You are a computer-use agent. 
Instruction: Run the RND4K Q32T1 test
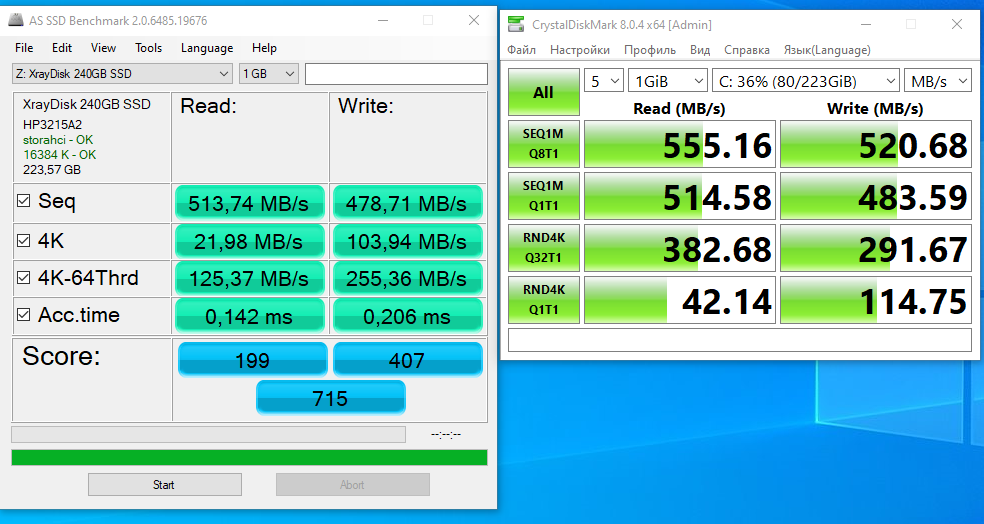point(543,248)
